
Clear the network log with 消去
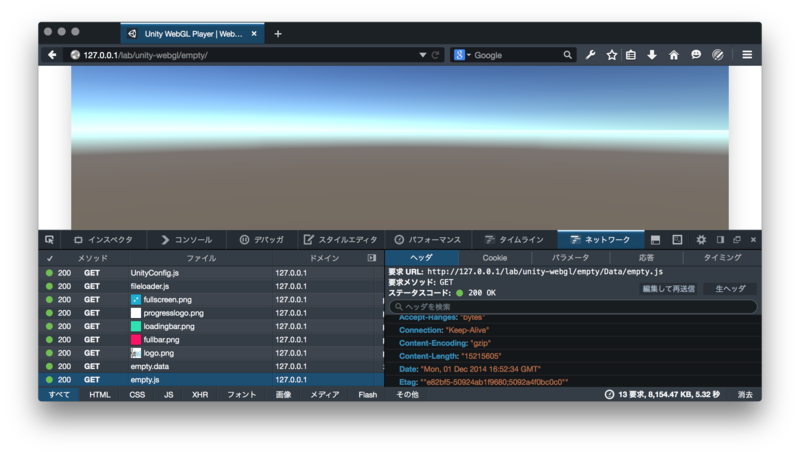(x=745, y=394)
